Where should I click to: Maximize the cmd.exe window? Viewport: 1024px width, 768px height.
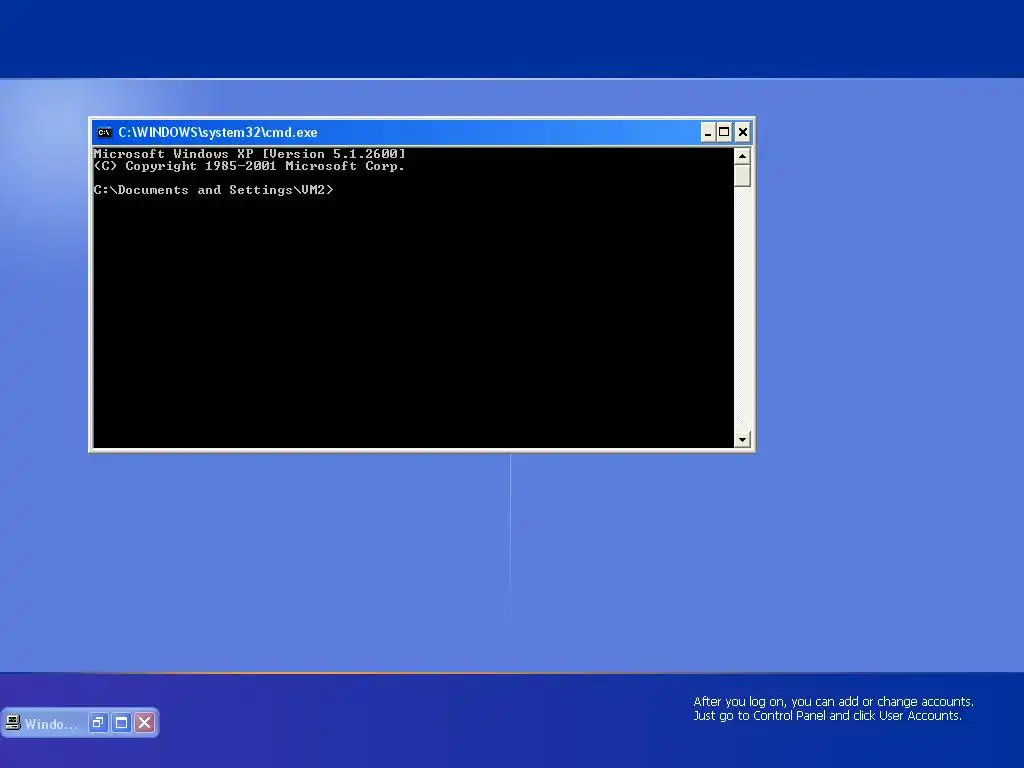pos(724,133)
